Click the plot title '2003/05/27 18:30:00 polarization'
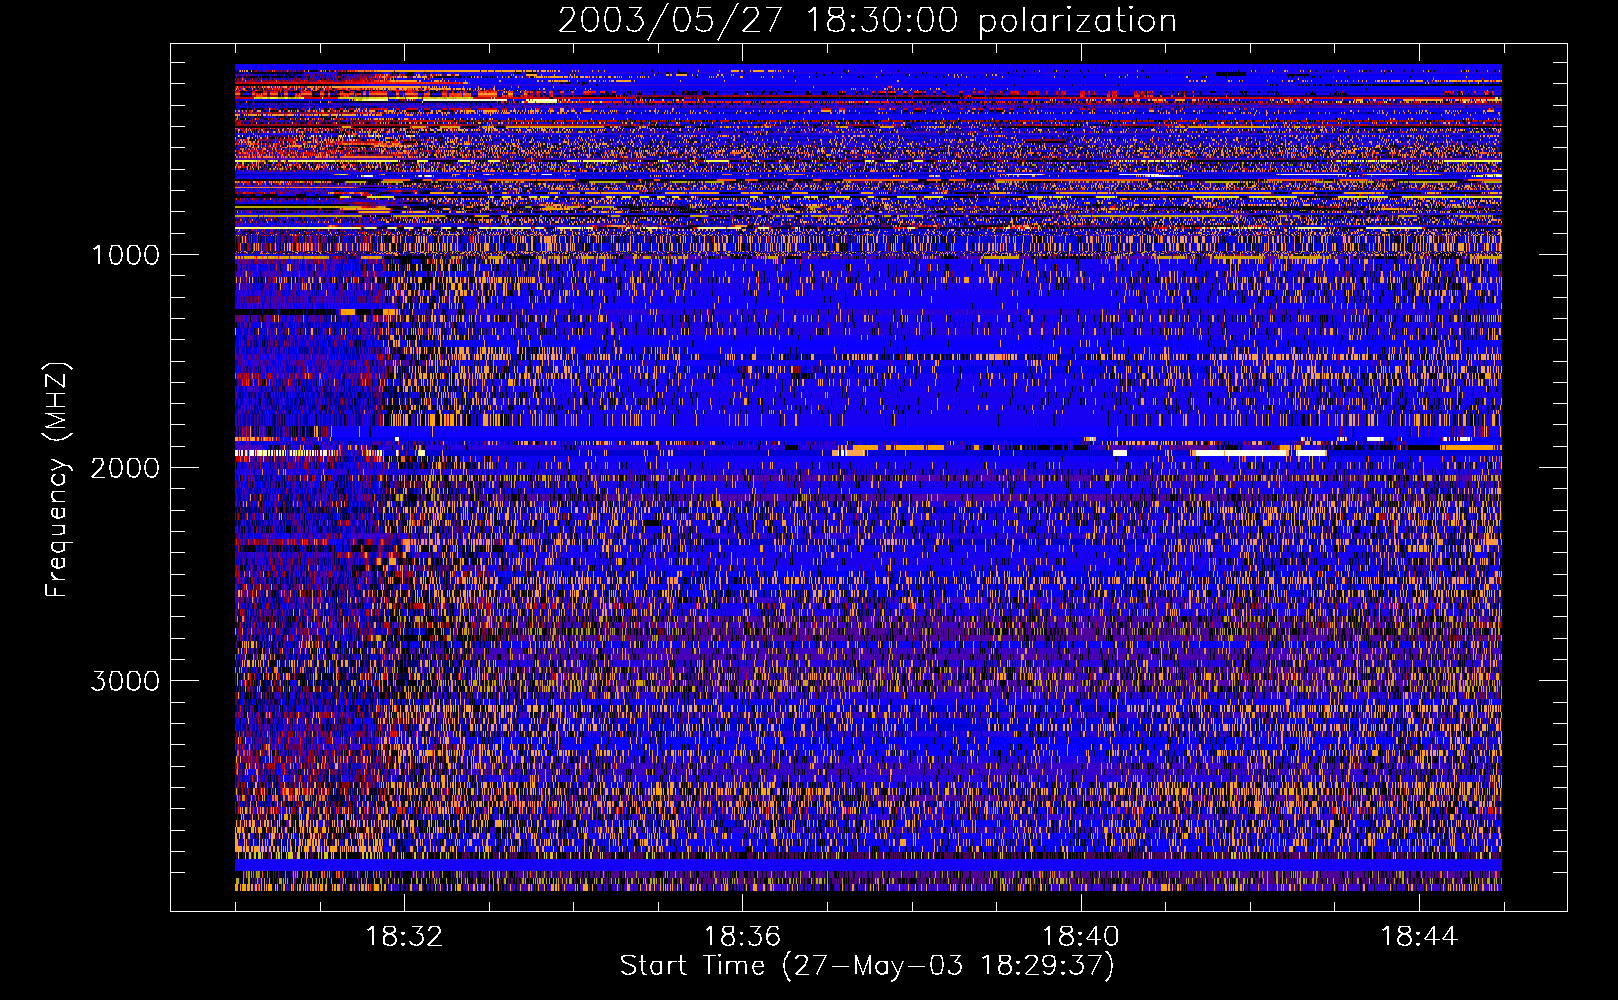Image resolution: width=1618 pixels, height=1000 pixels. [x=867, y=20]
